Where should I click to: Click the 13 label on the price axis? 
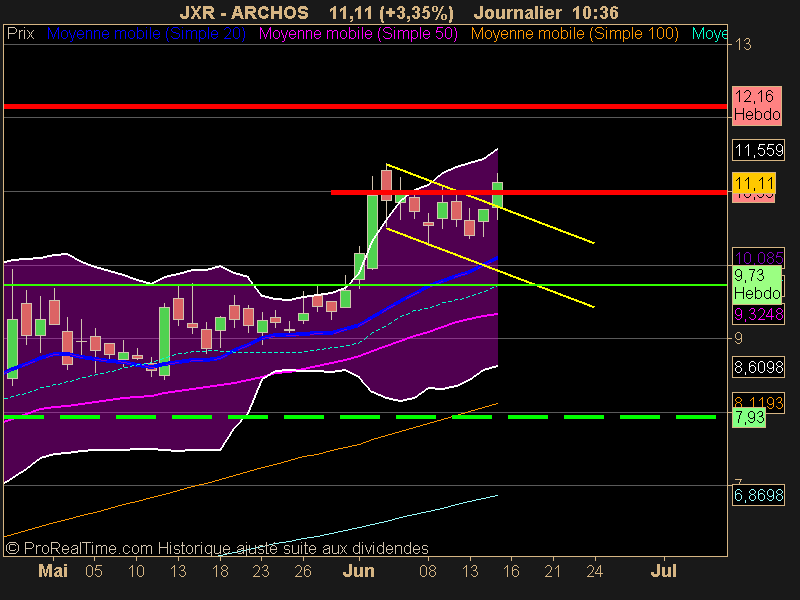[743, 45]
